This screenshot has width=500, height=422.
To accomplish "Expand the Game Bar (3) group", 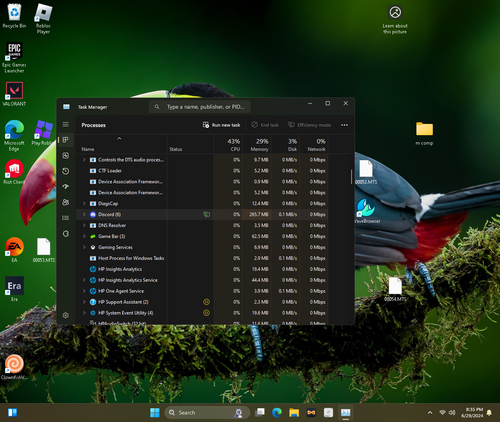I will coord(84,236).
